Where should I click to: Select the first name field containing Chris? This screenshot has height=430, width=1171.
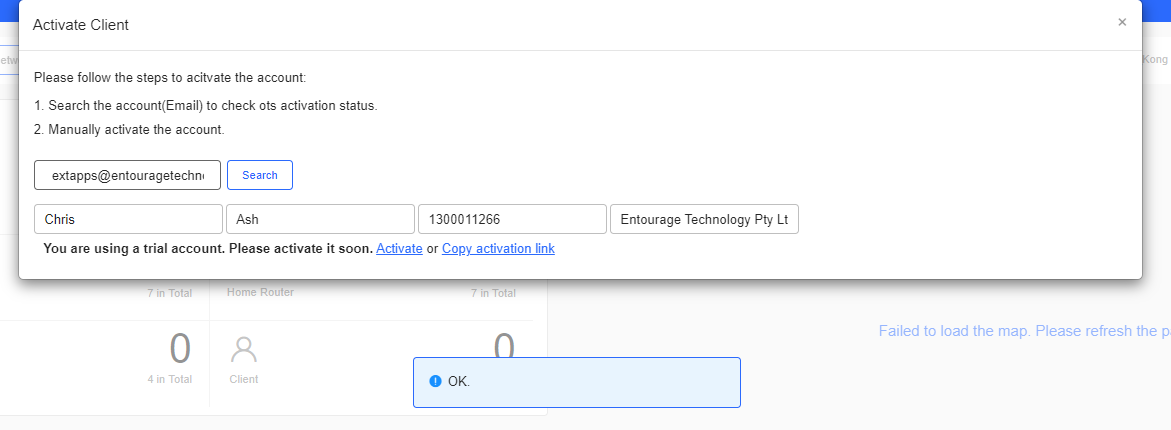(x=128, y=219)
